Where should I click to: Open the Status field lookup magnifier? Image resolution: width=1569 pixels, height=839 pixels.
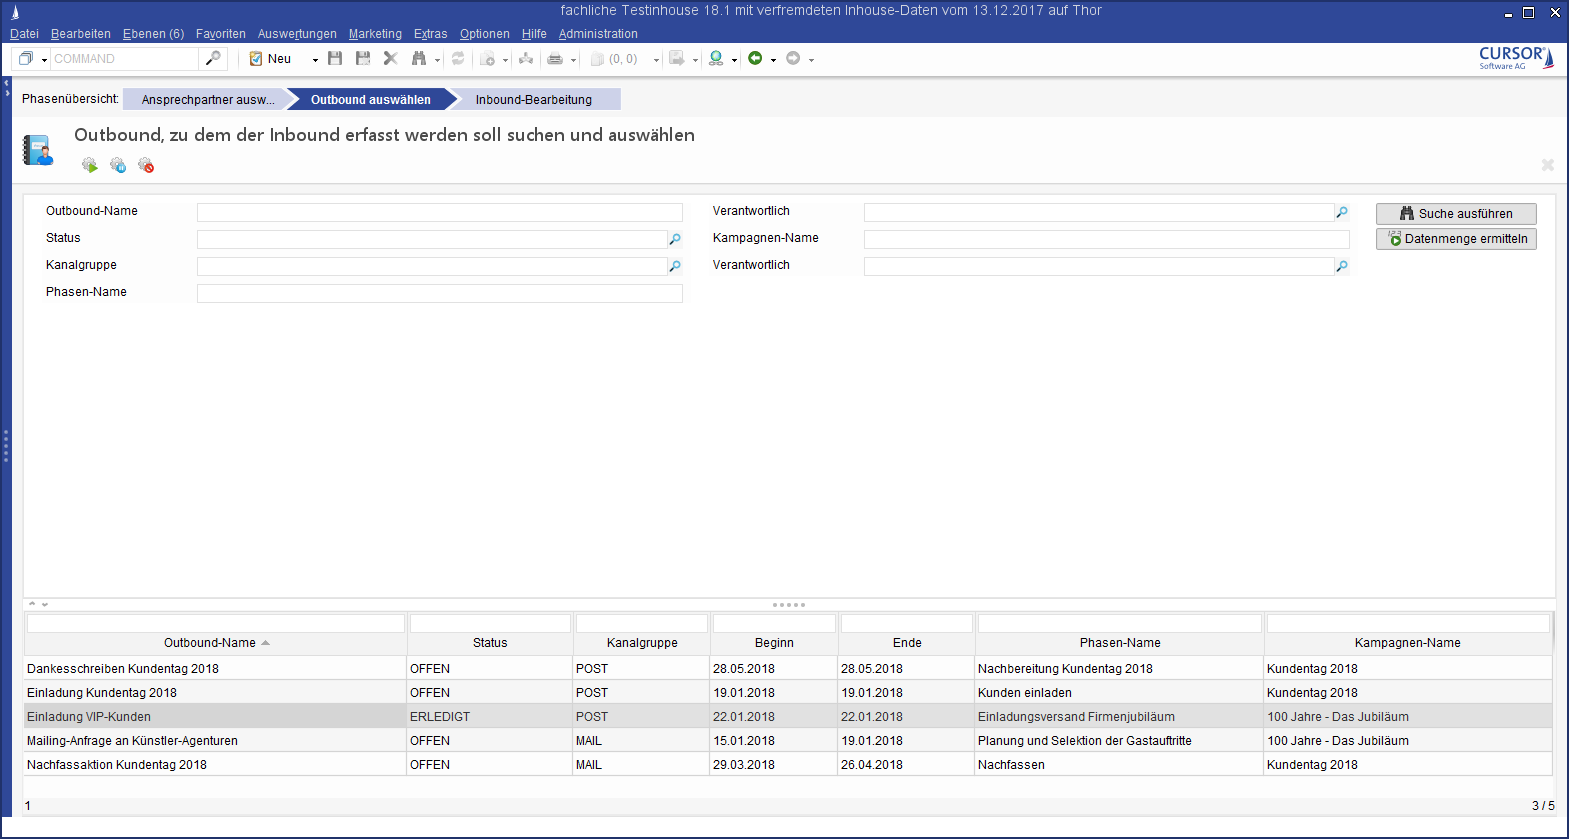[x=675, y=239]
